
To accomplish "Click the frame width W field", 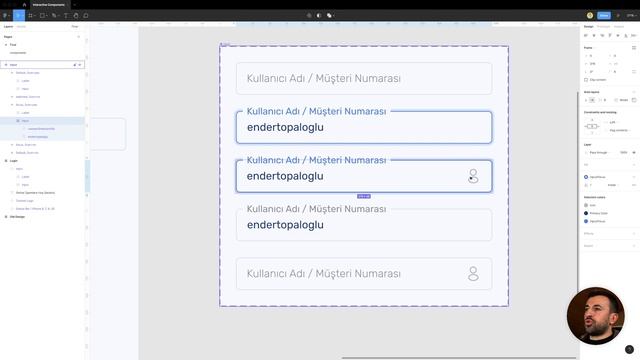I will [593, 64].
